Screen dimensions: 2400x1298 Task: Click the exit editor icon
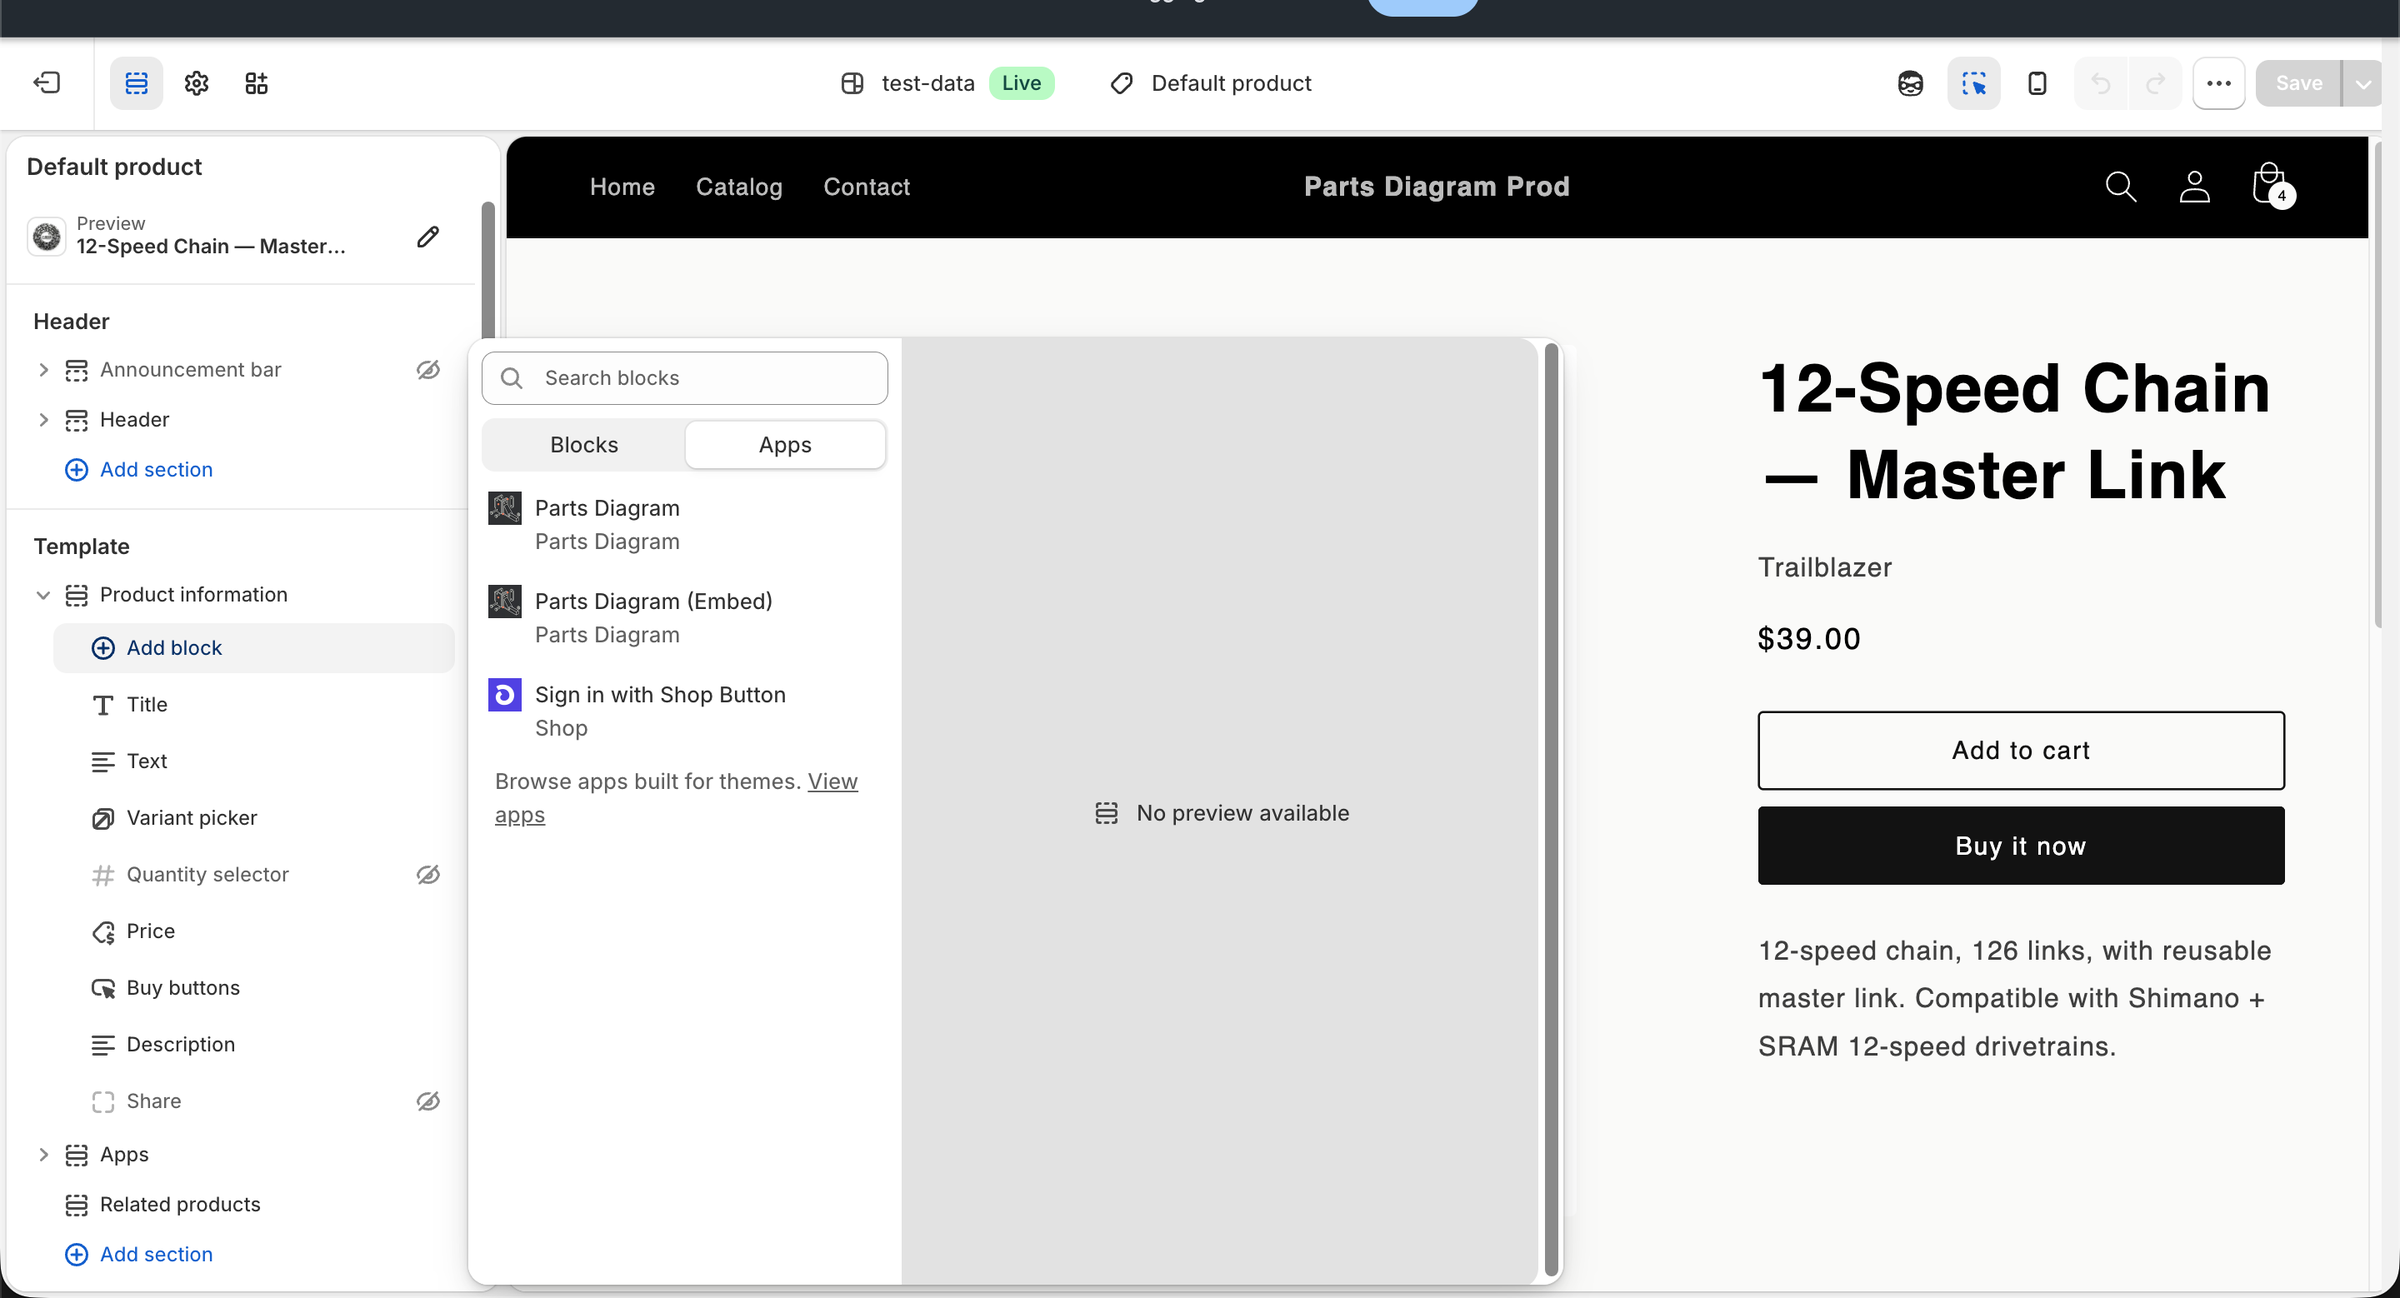point(47,83)
